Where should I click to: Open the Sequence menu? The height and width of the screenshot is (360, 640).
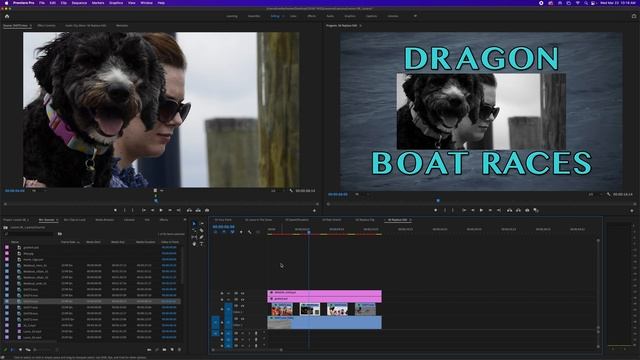79,3
